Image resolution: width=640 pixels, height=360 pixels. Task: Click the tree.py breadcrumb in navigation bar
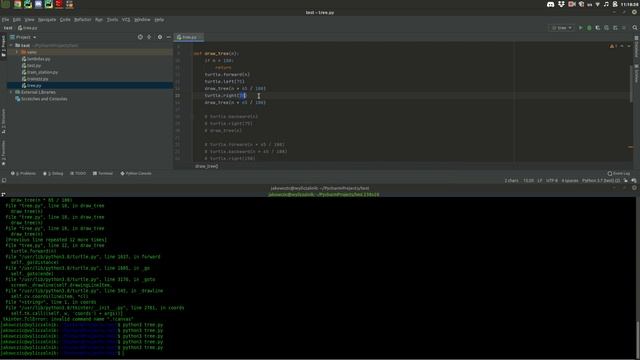click(28, 28)
